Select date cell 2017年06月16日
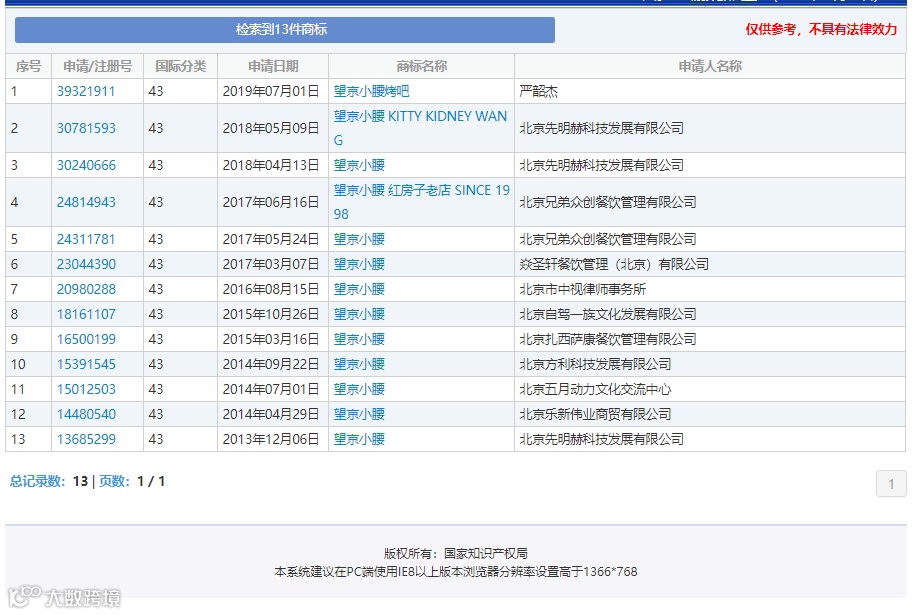924x615 pixels. tap(271, 203)
